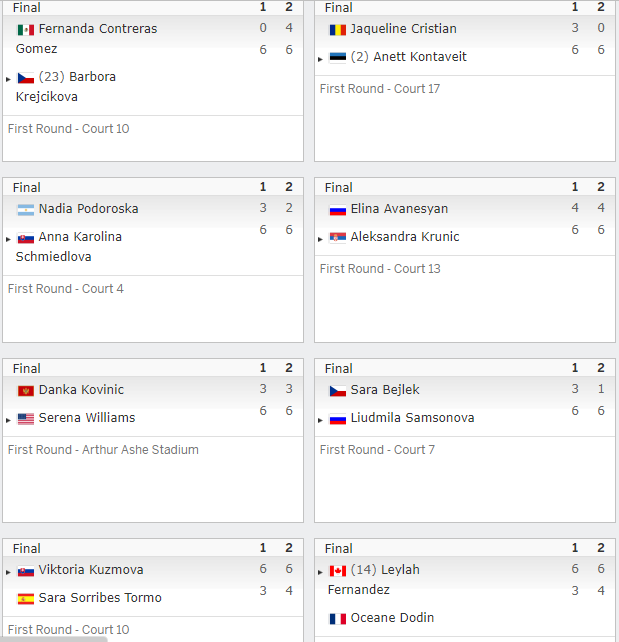
Task: Open Anett Kontaveit player link
Action: click(x=420, y=57)
